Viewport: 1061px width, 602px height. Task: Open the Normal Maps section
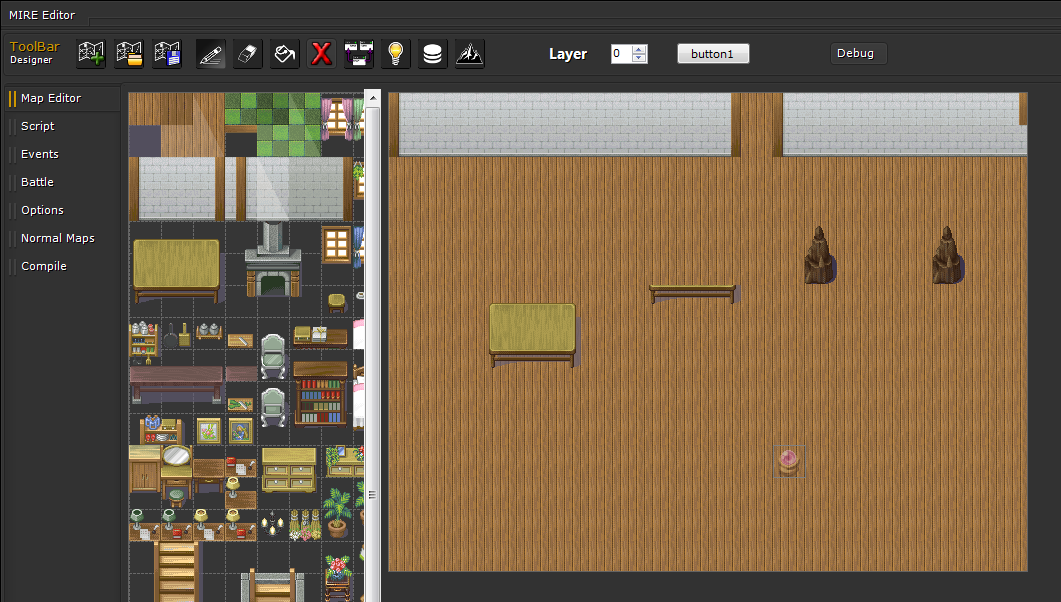point(58,238)
